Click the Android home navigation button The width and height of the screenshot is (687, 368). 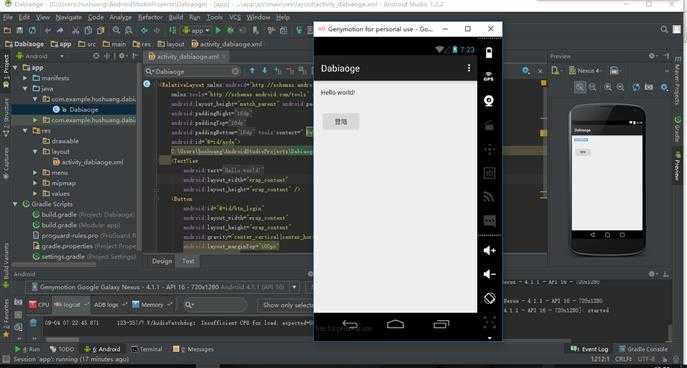(395, 324)
